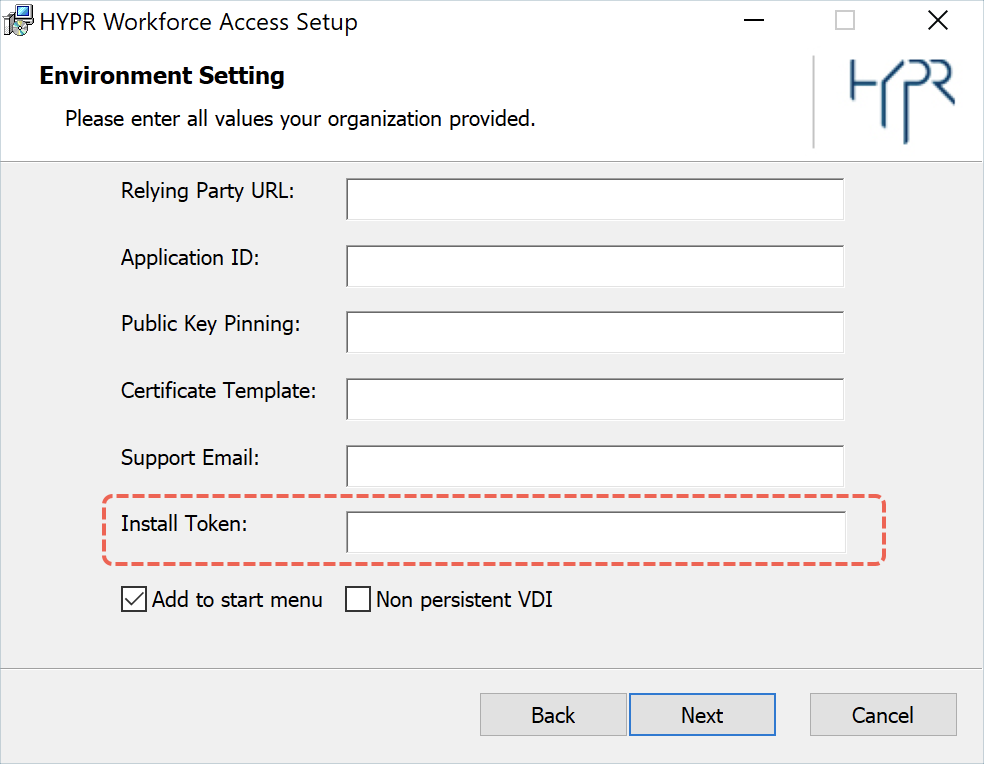984x764 pixels.
Task: Click the Public Key Pinning field
Action: pos(595,332)
